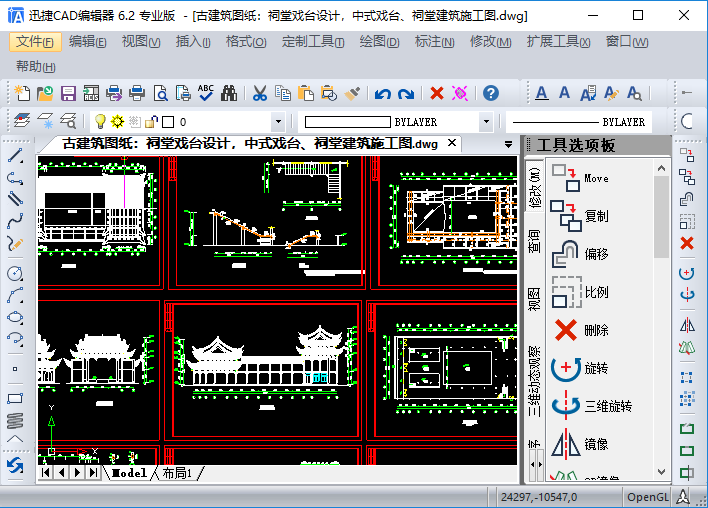Screen dimensions: 708x508
Task: Open the Layer manager icon
Action: (x=22, y=121)
